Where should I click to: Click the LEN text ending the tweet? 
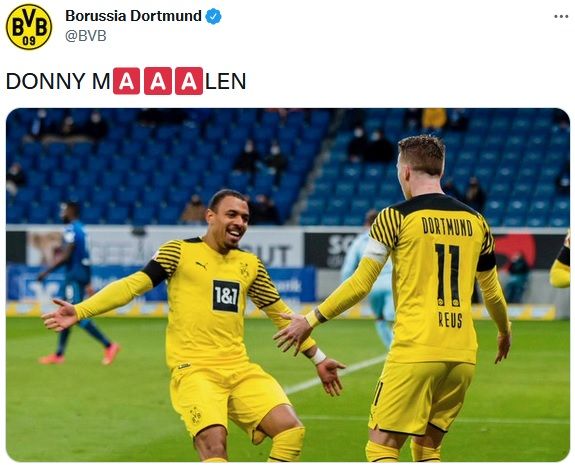tap(225, 81)
